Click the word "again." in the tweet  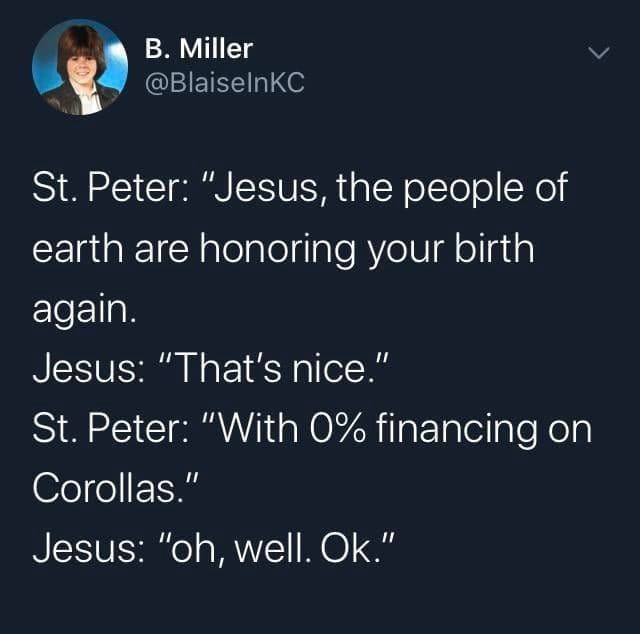(81, 309)
